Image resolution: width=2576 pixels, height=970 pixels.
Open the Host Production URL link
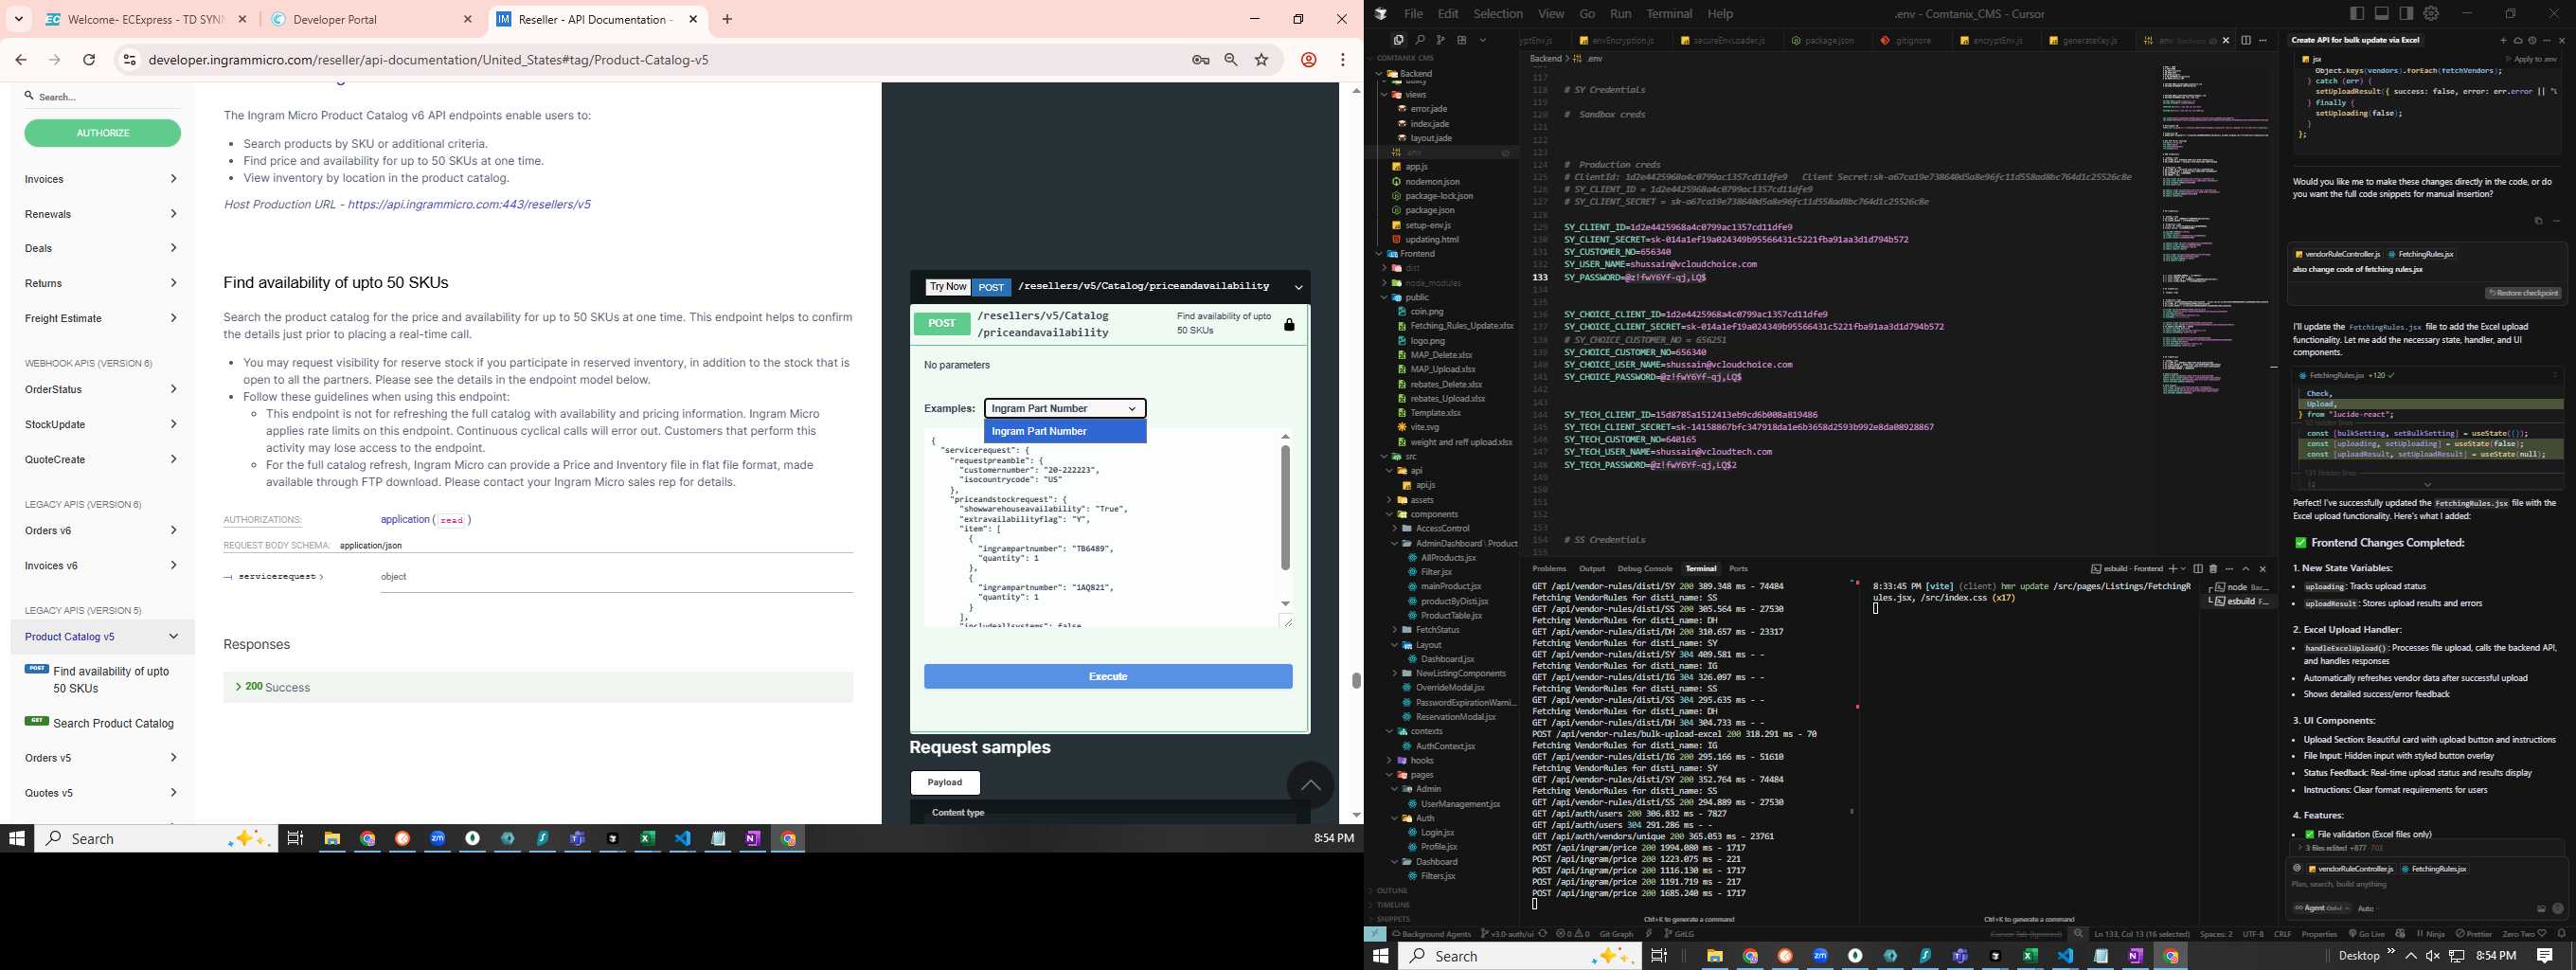(469, 204)
